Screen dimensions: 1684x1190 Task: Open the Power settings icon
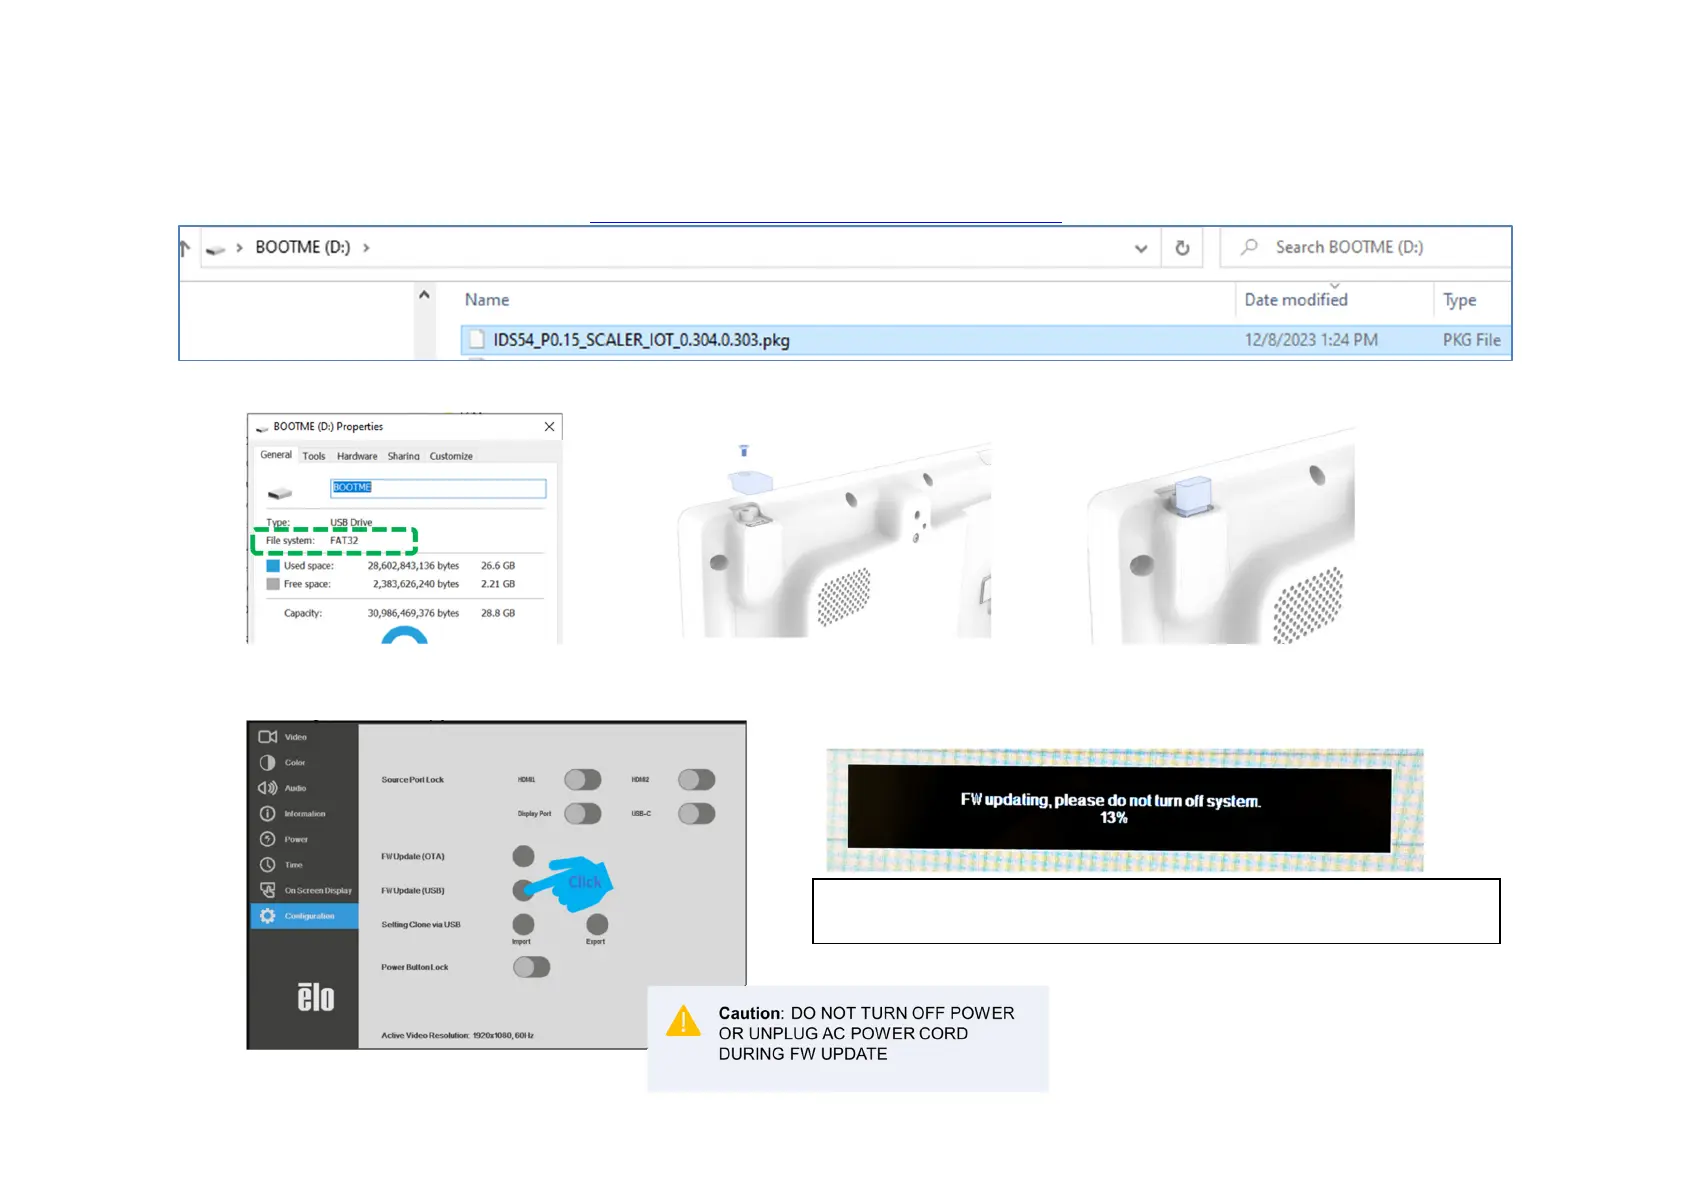267,839
